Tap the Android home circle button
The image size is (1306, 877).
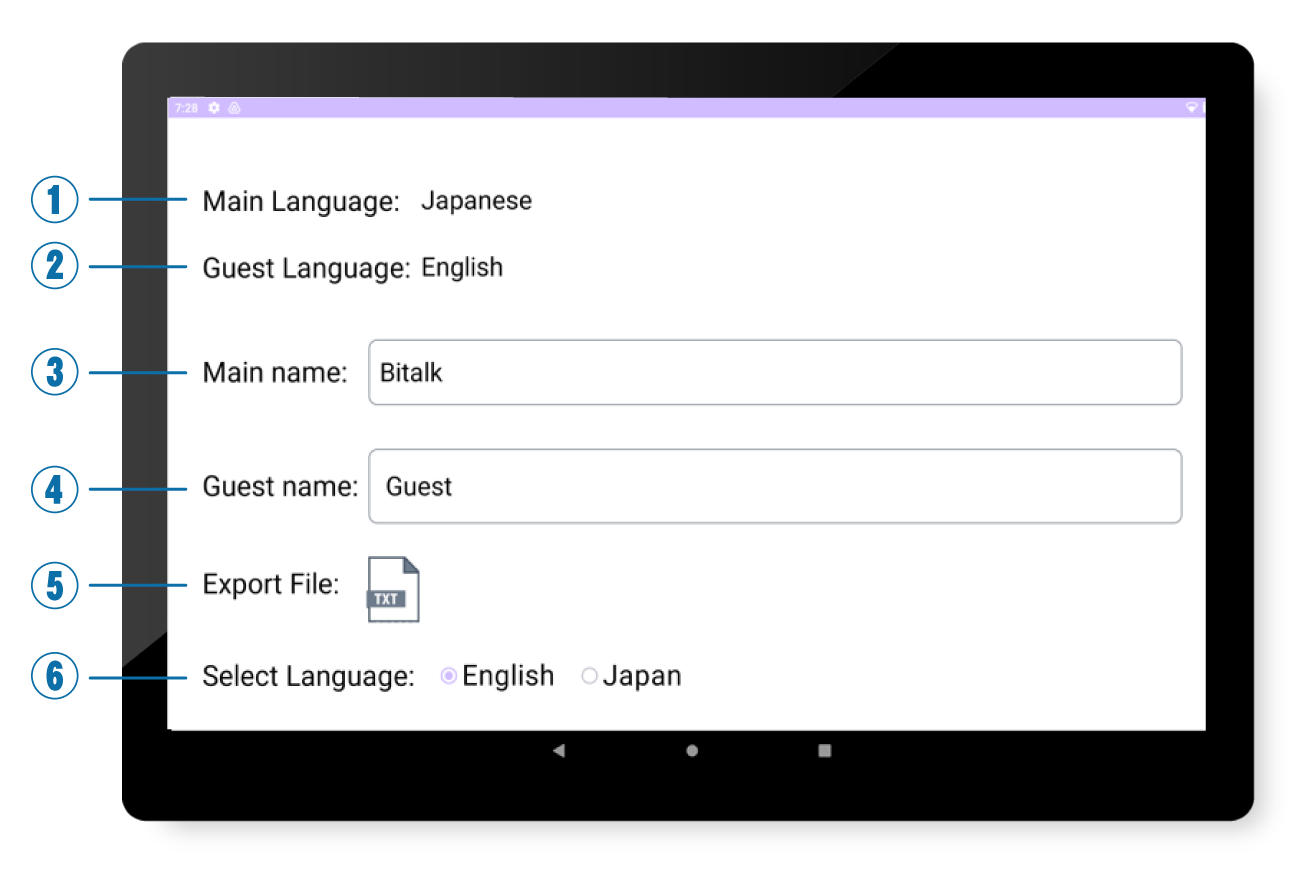pos(692,750)
